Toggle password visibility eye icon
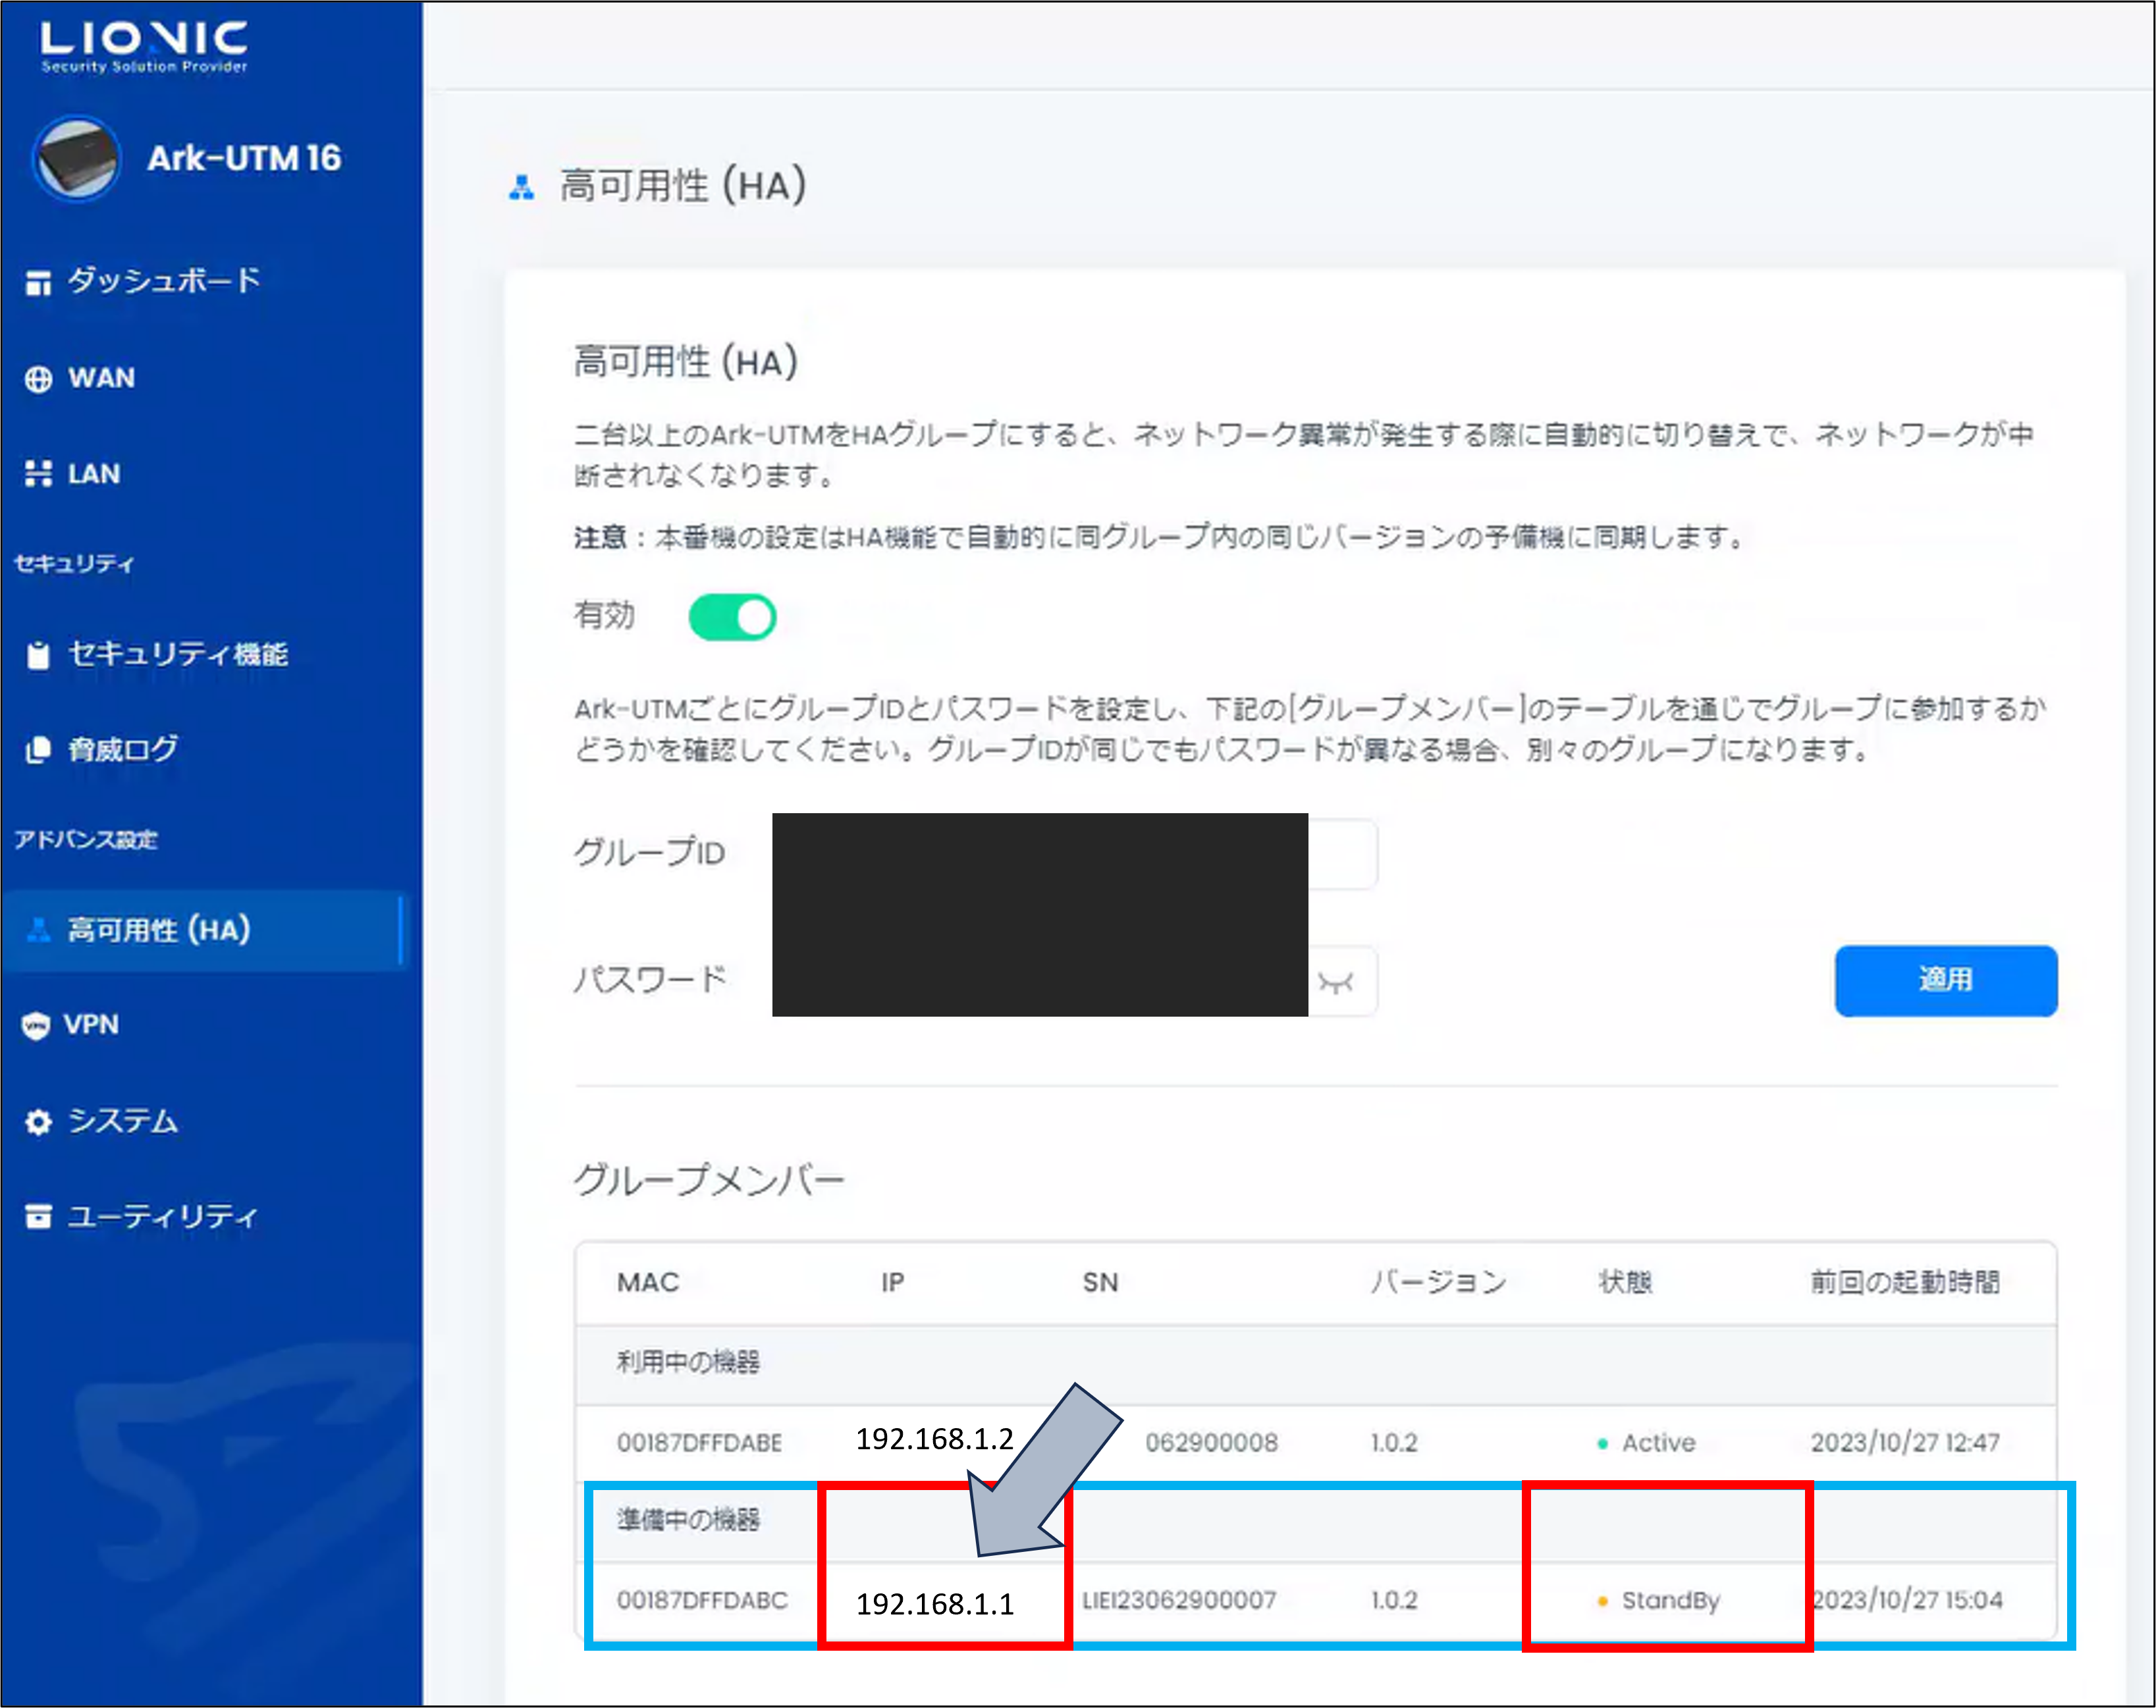The height and width of the screenshot is (1708, 2156). (x=1336, y=983)
